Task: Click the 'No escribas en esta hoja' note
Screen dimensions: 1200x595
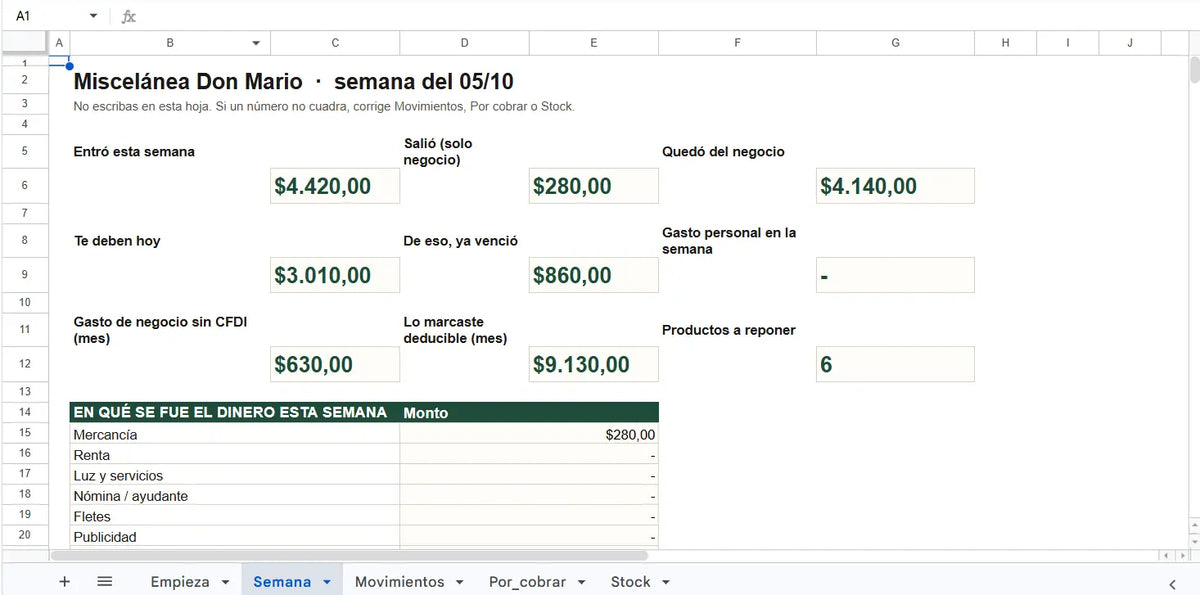Action: coord(324,106)
